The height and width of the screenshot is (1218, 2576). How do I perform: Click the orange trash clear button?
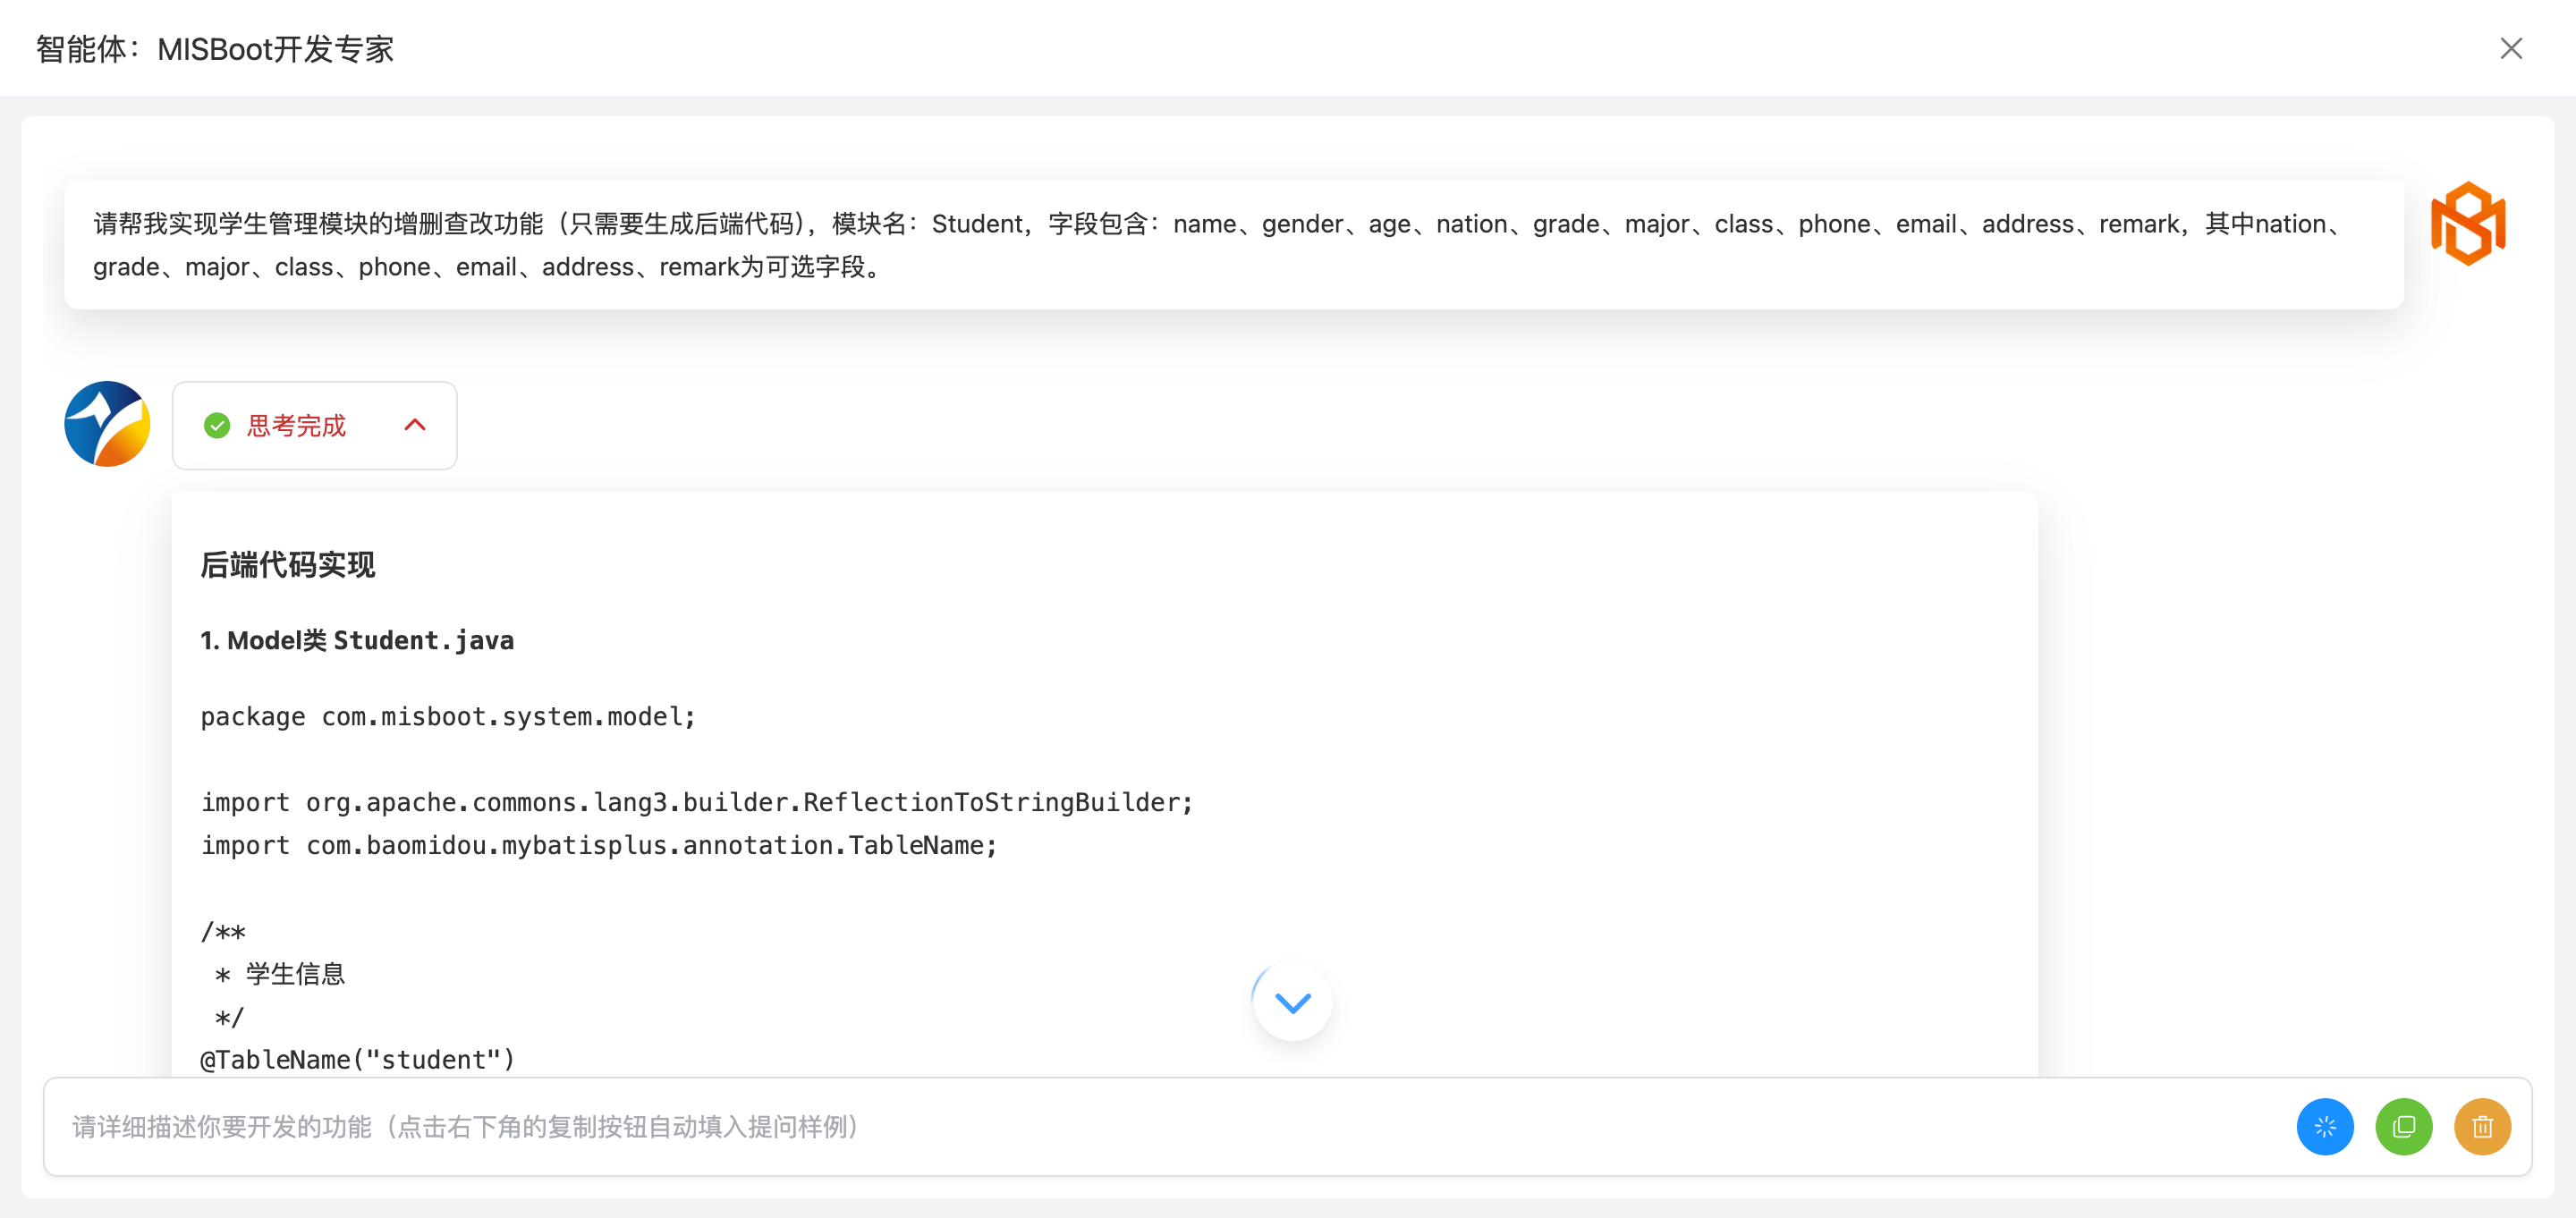pos(2482,1126)
